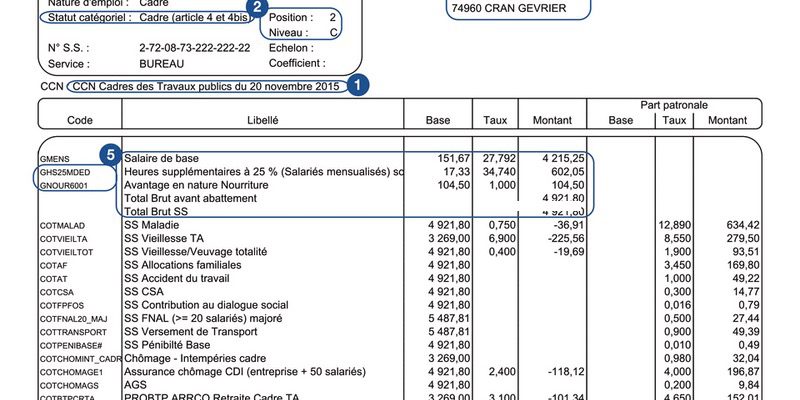
Task: Click code "COTCHOMAGS"
Action: [x=69, y=386]
